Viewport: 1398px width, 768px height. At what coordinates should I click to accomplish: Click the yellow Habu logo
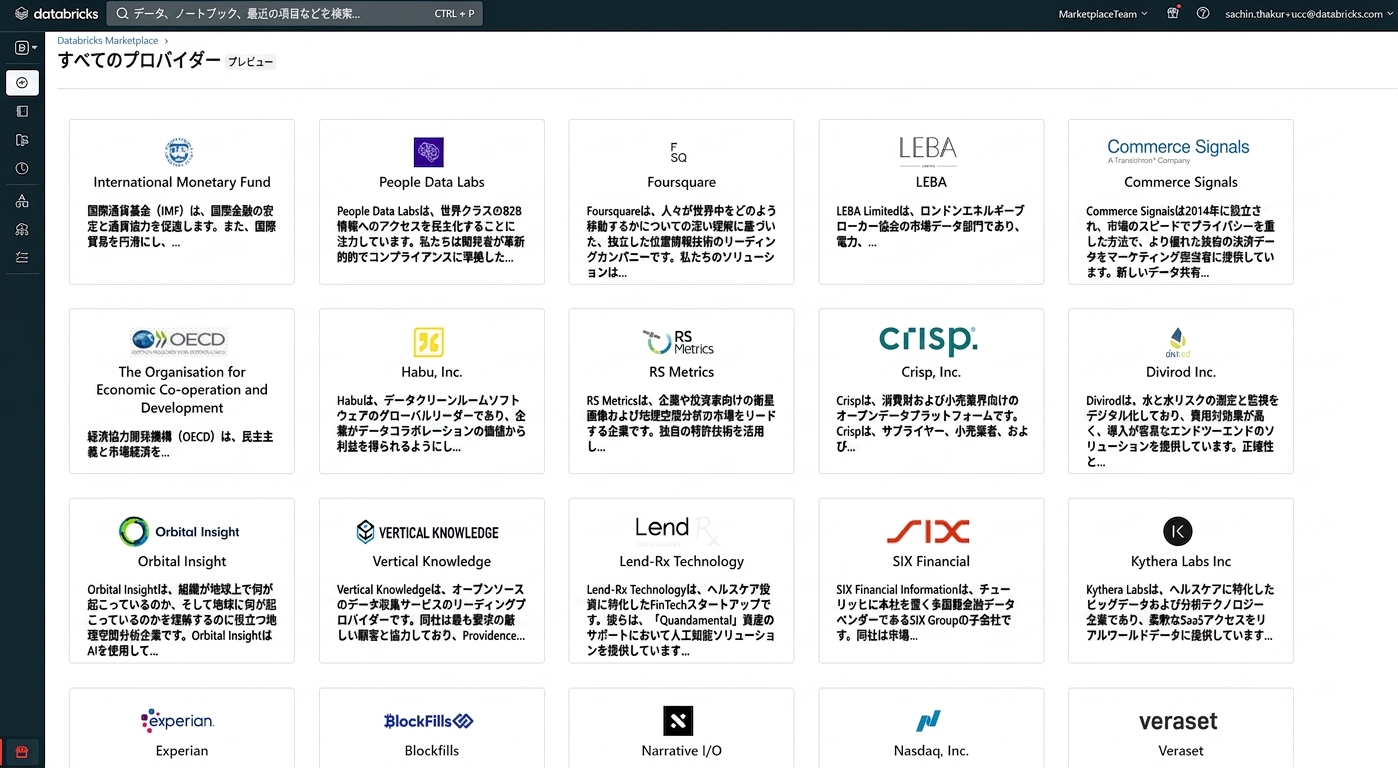(429, 342)
